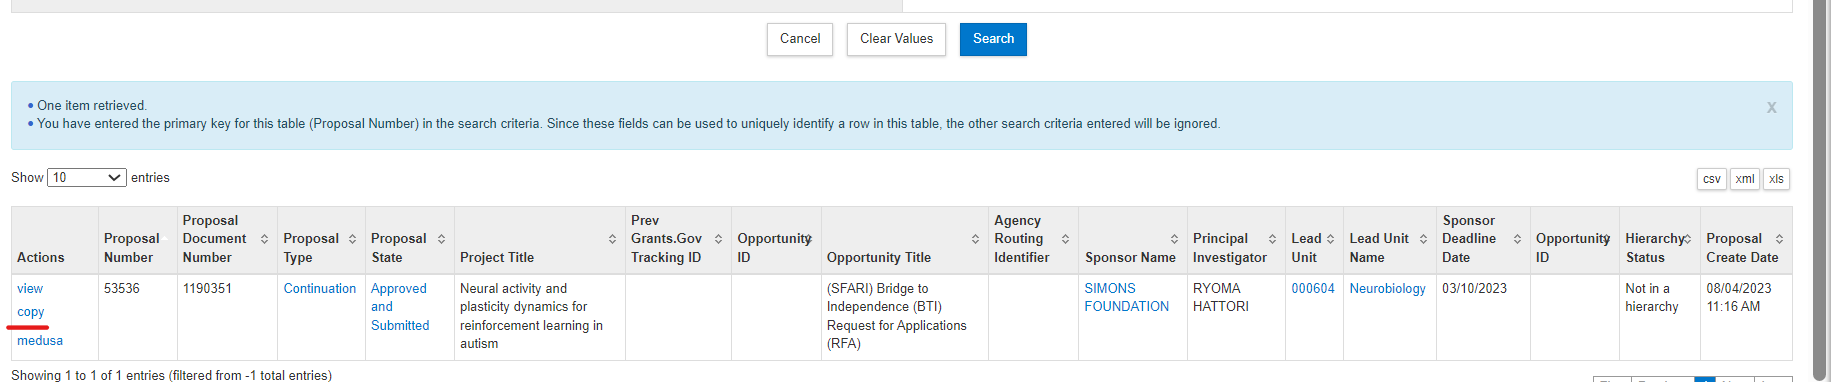
Task: Sort by Lead Unit Name arrows
Action: [x=1423, y=239]
